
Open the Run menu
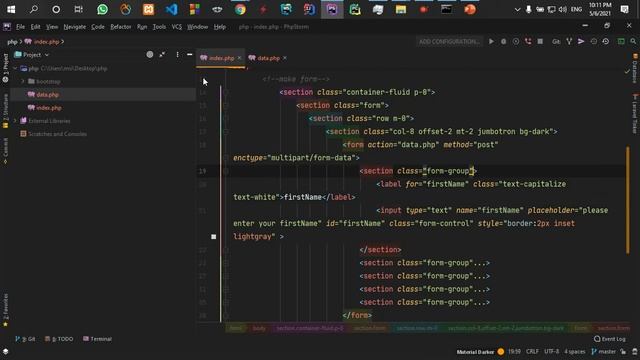(x=142, y=27)
